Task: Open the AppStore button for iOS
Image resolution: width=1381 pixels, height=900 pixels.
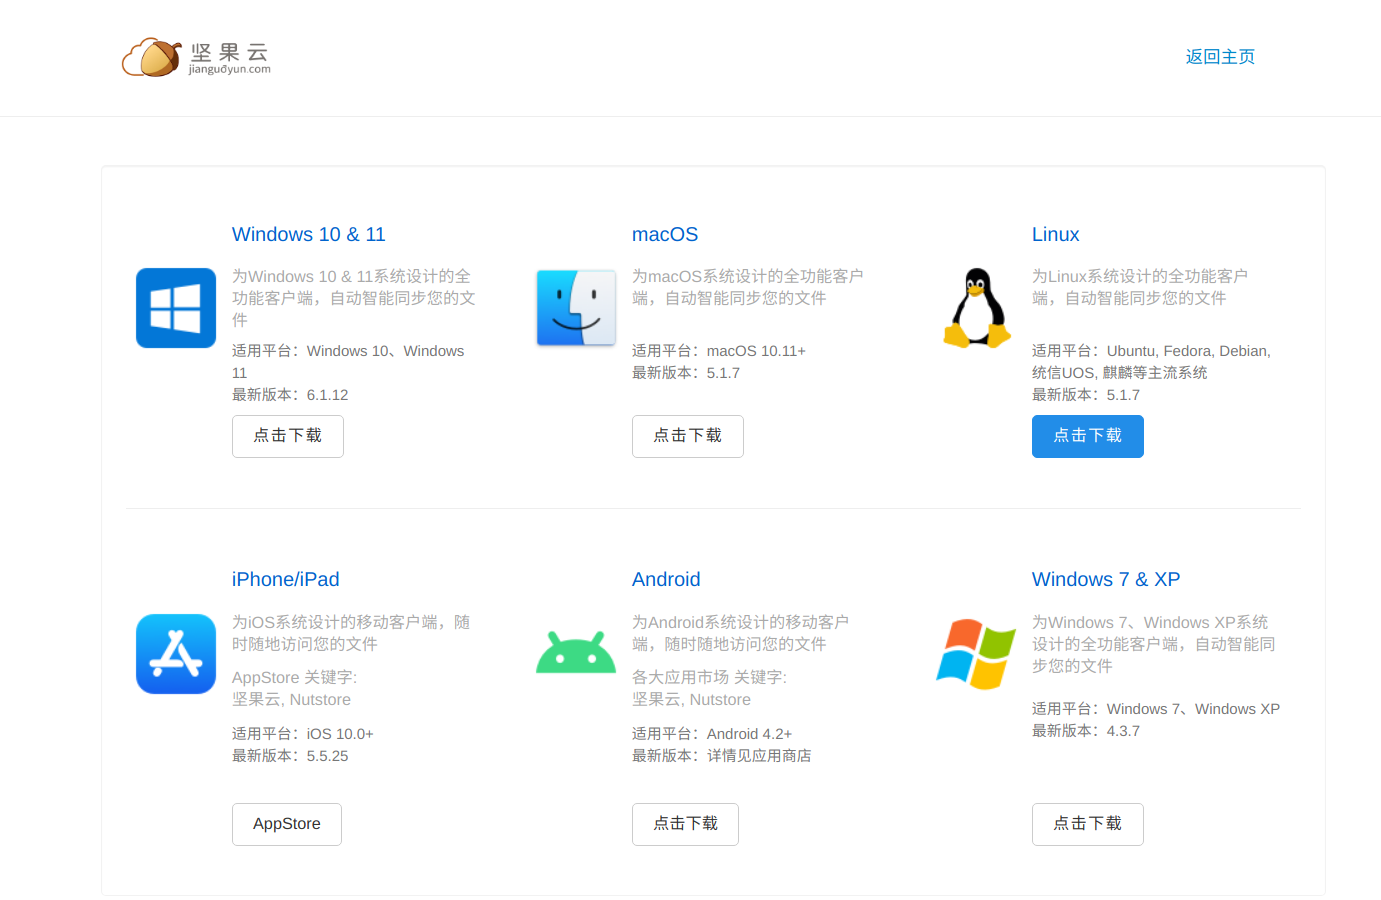Action: pyautogui.click(x=287, y=824)
